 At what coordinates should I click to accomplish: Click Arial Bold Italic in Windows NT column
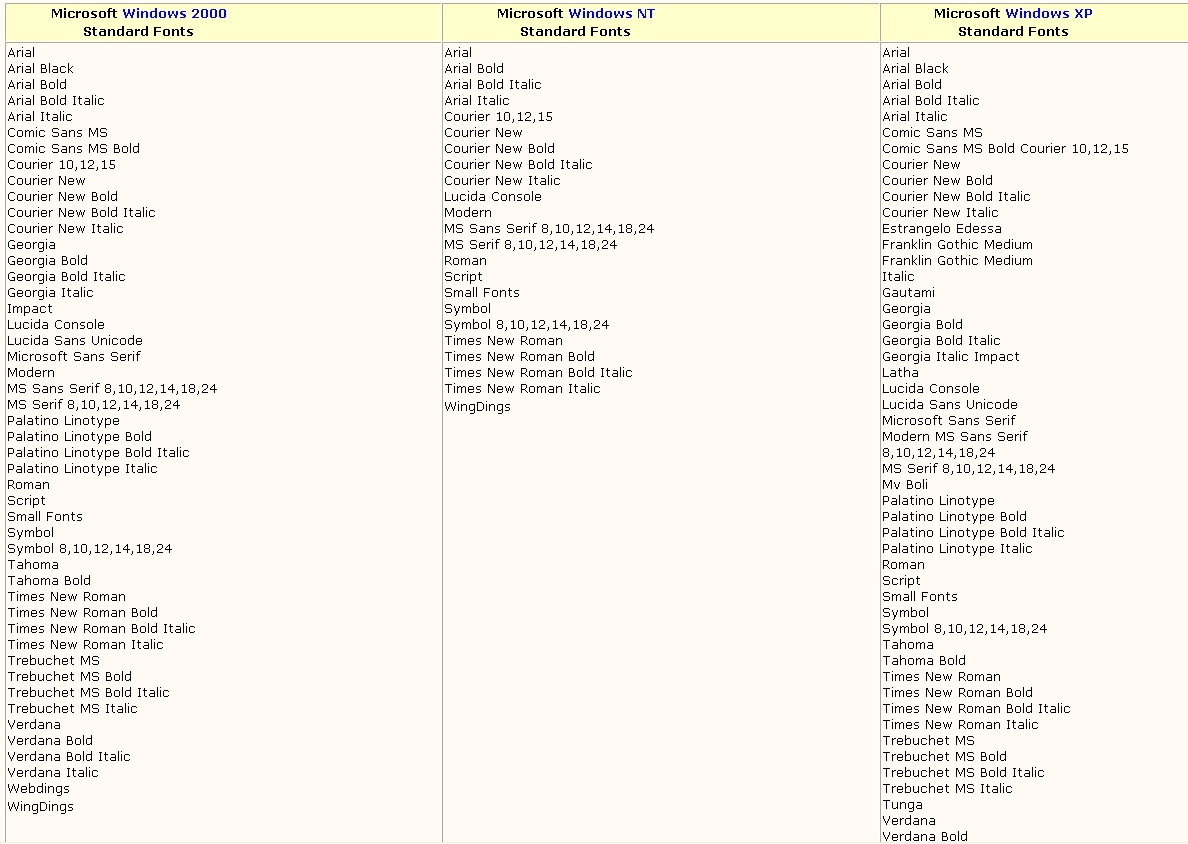[x=492, y=85]
